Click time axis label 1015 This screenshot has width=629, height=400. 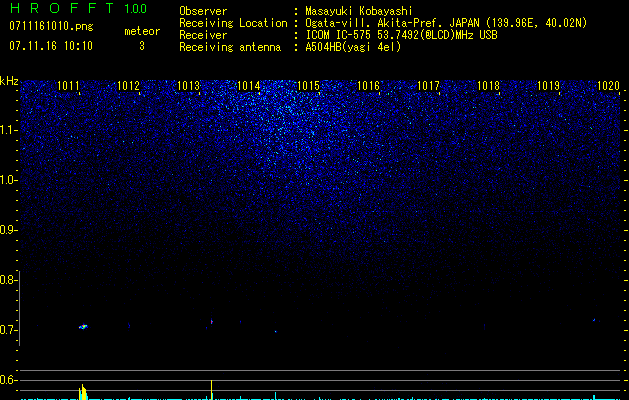pos(308,86)
